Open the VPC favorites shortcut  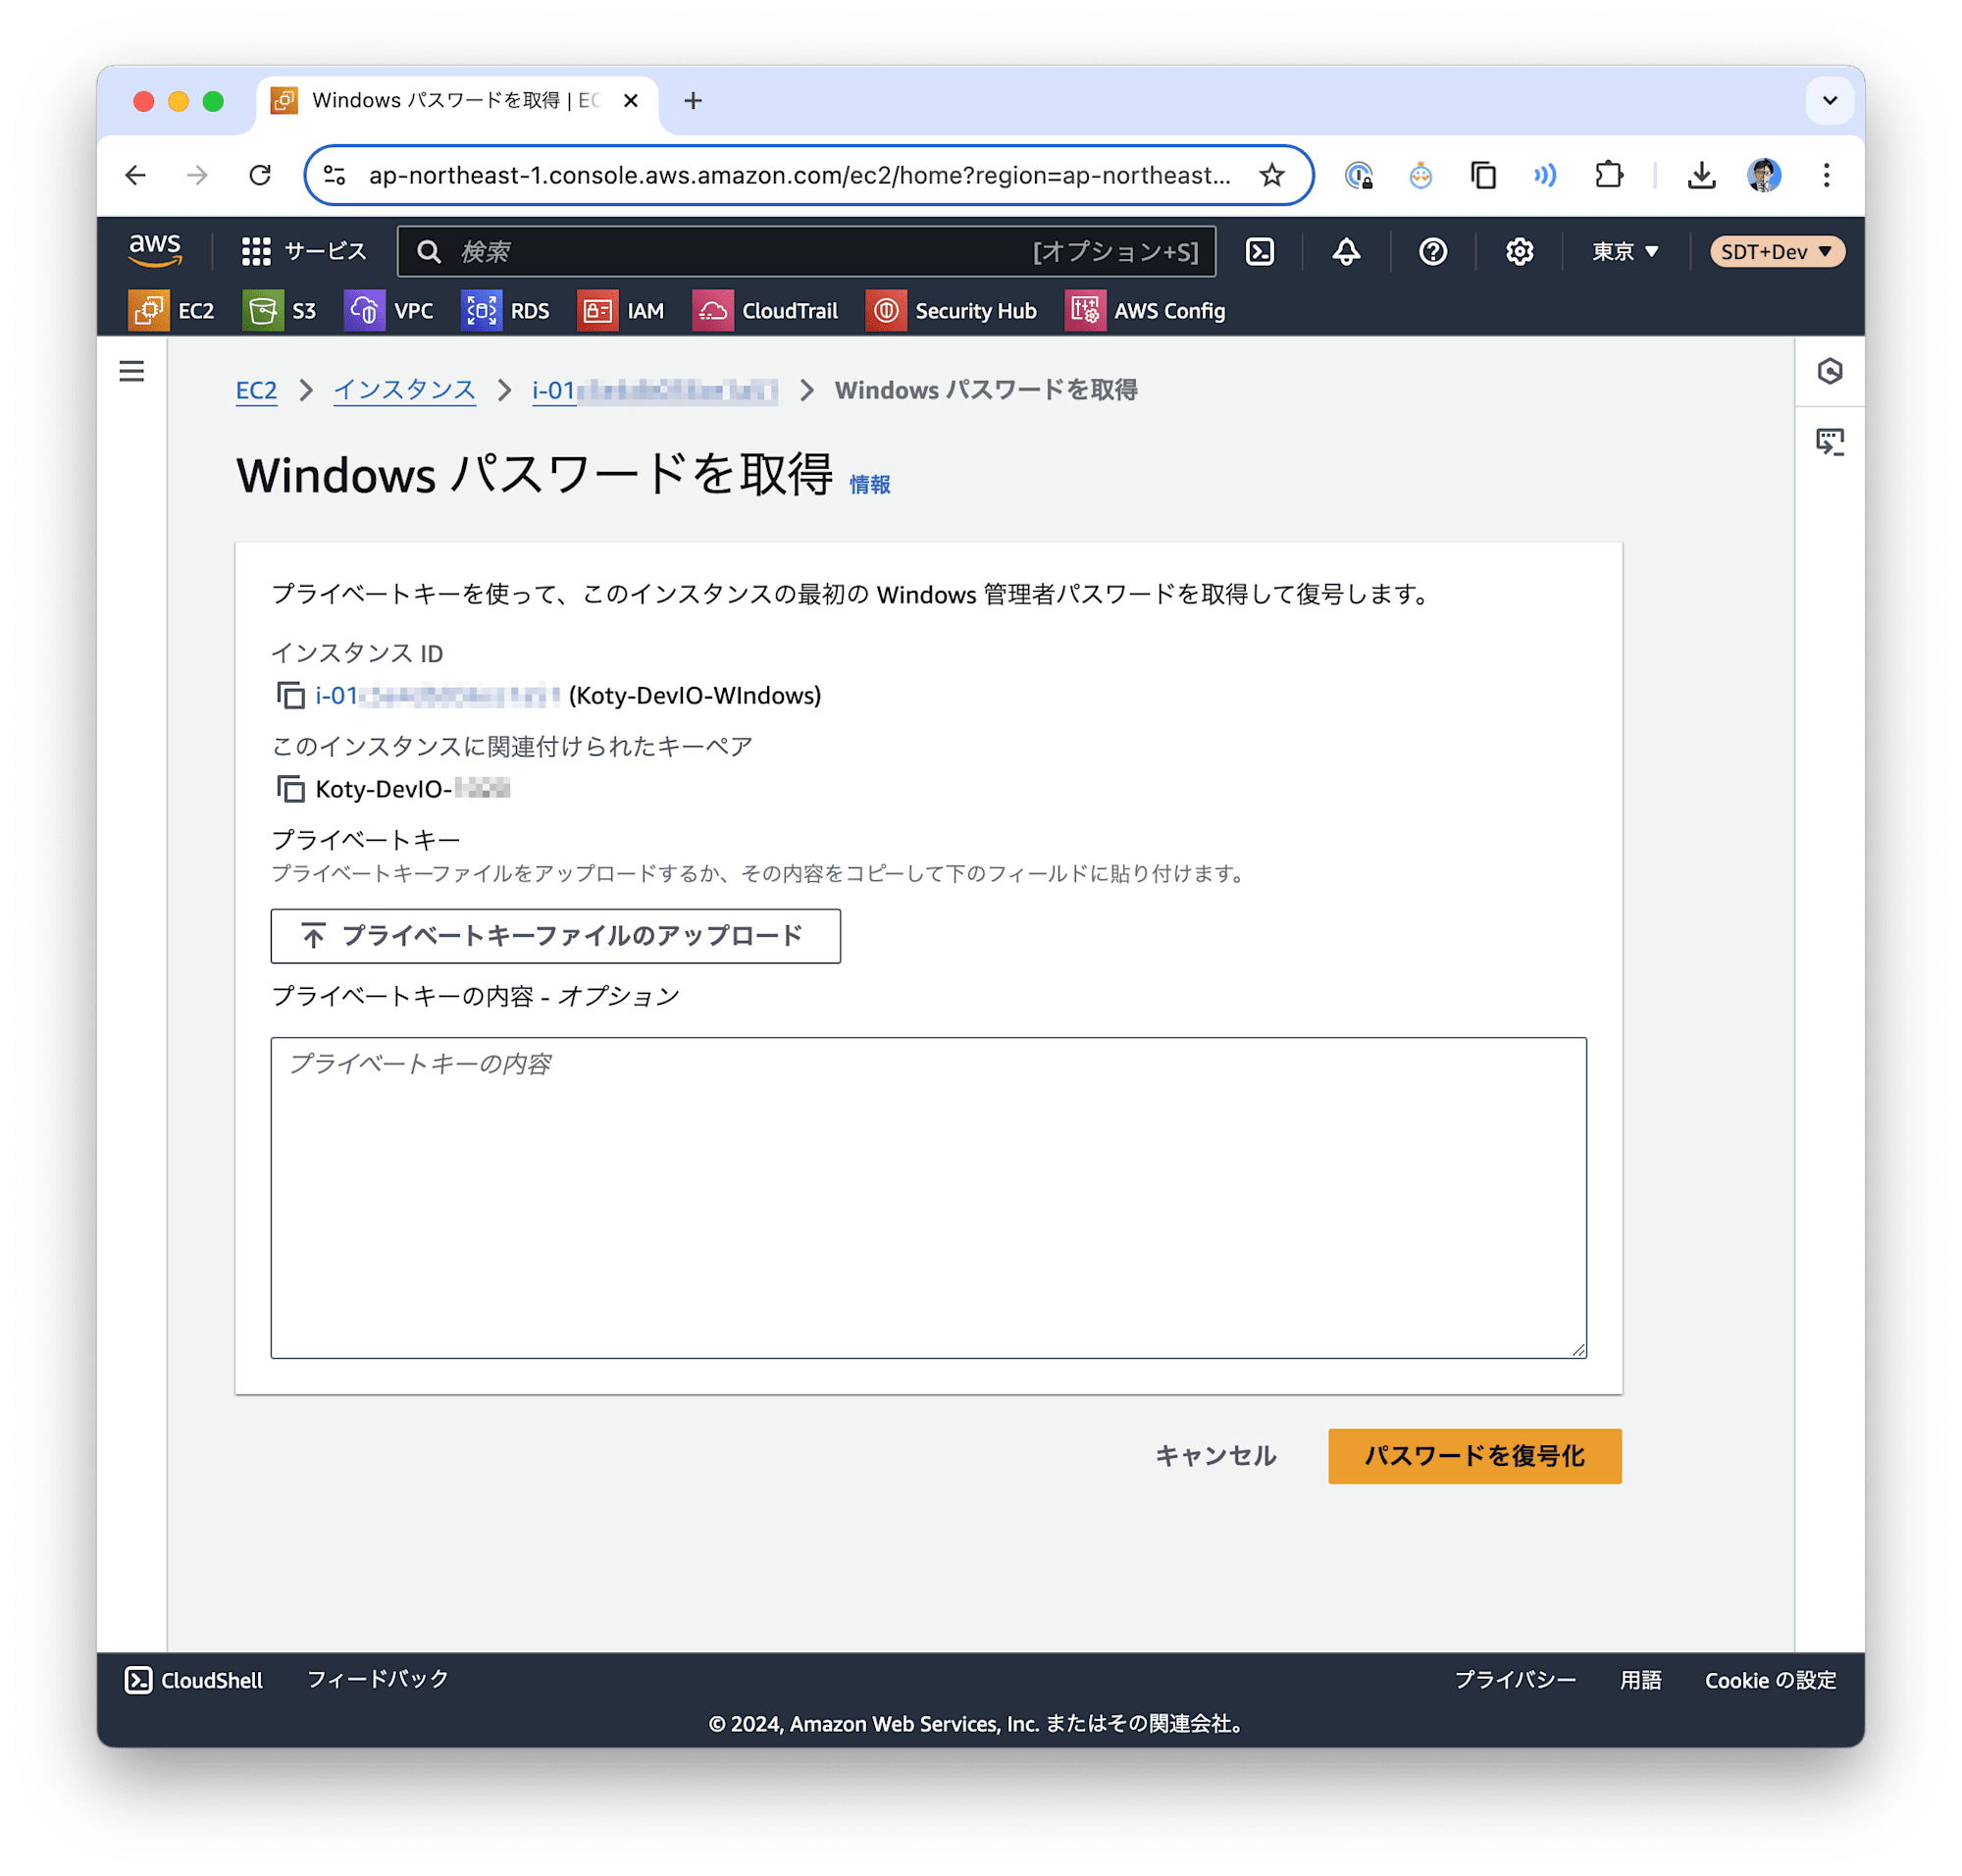pyautogui.click(x=389, y=311)
